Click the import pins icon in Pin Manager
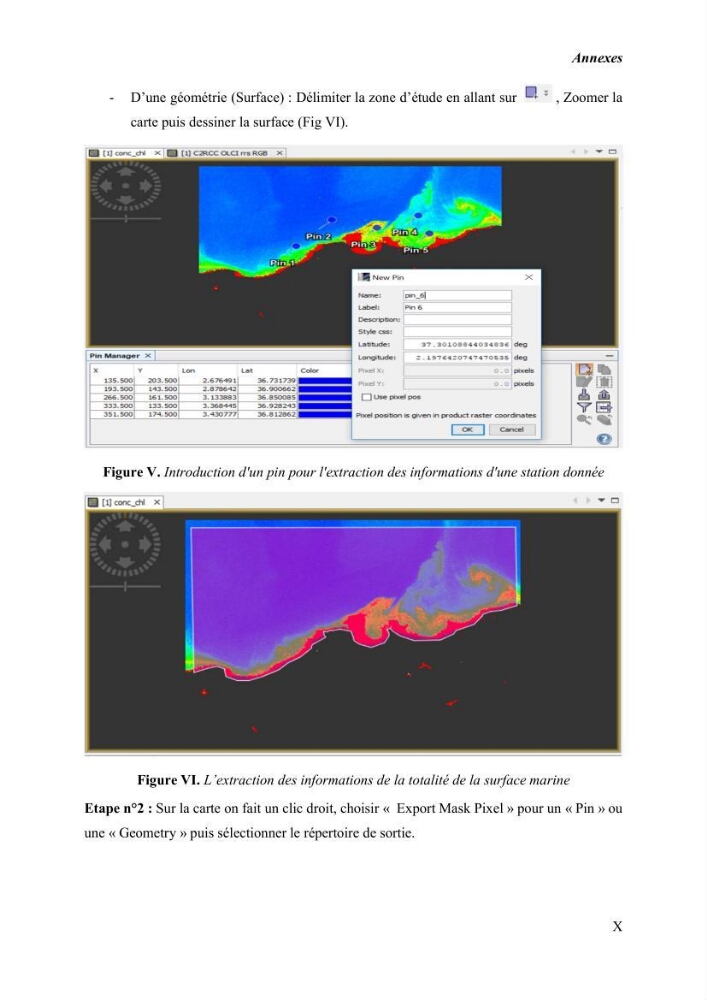The image size is (707, 1000). click(584, 395)
